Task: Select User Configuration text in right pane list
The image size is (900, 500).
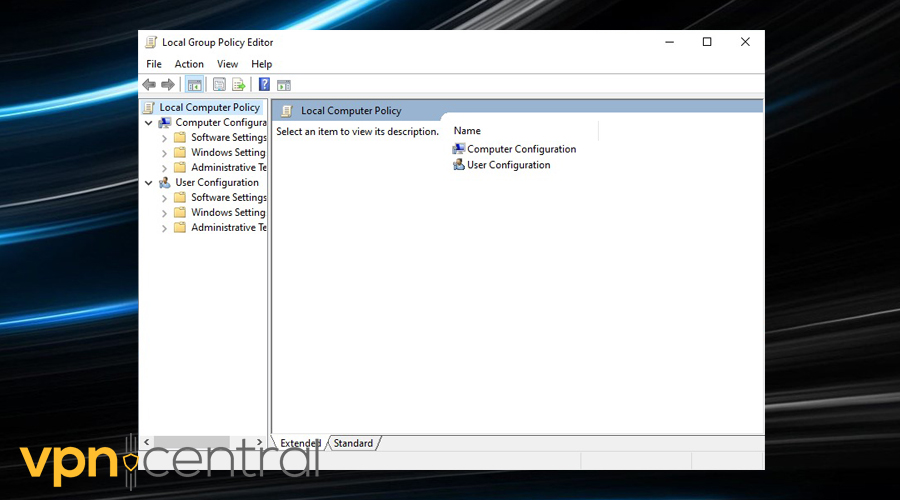Action: [509, 165]
